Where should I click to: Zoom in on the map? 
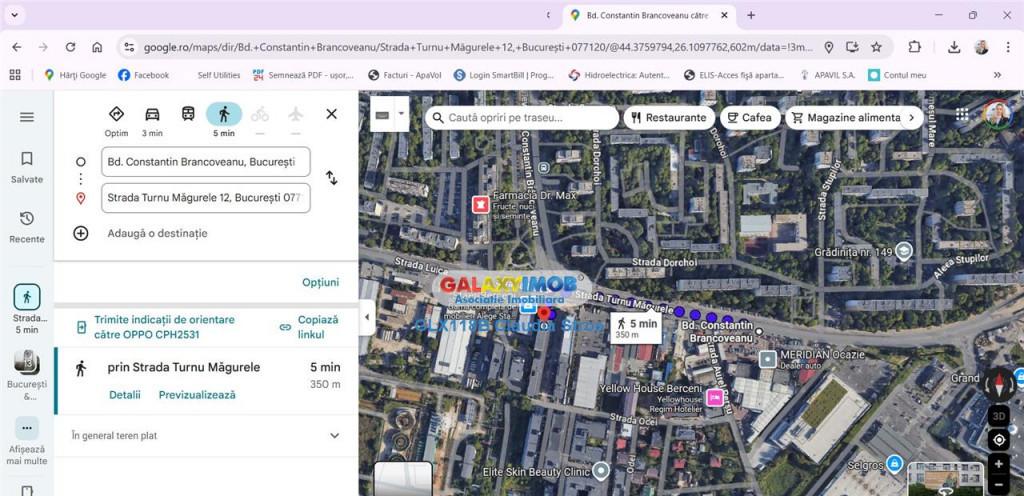pos(998,464)
